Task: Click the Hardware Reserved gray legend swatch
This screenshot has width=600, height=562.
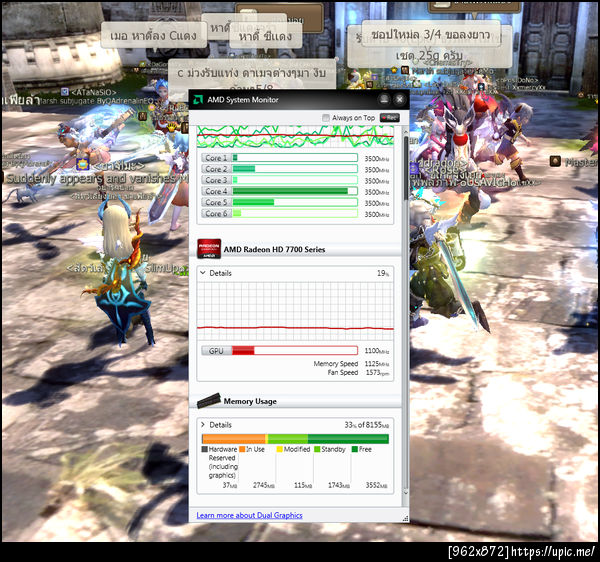Action: tap(205, 449)
